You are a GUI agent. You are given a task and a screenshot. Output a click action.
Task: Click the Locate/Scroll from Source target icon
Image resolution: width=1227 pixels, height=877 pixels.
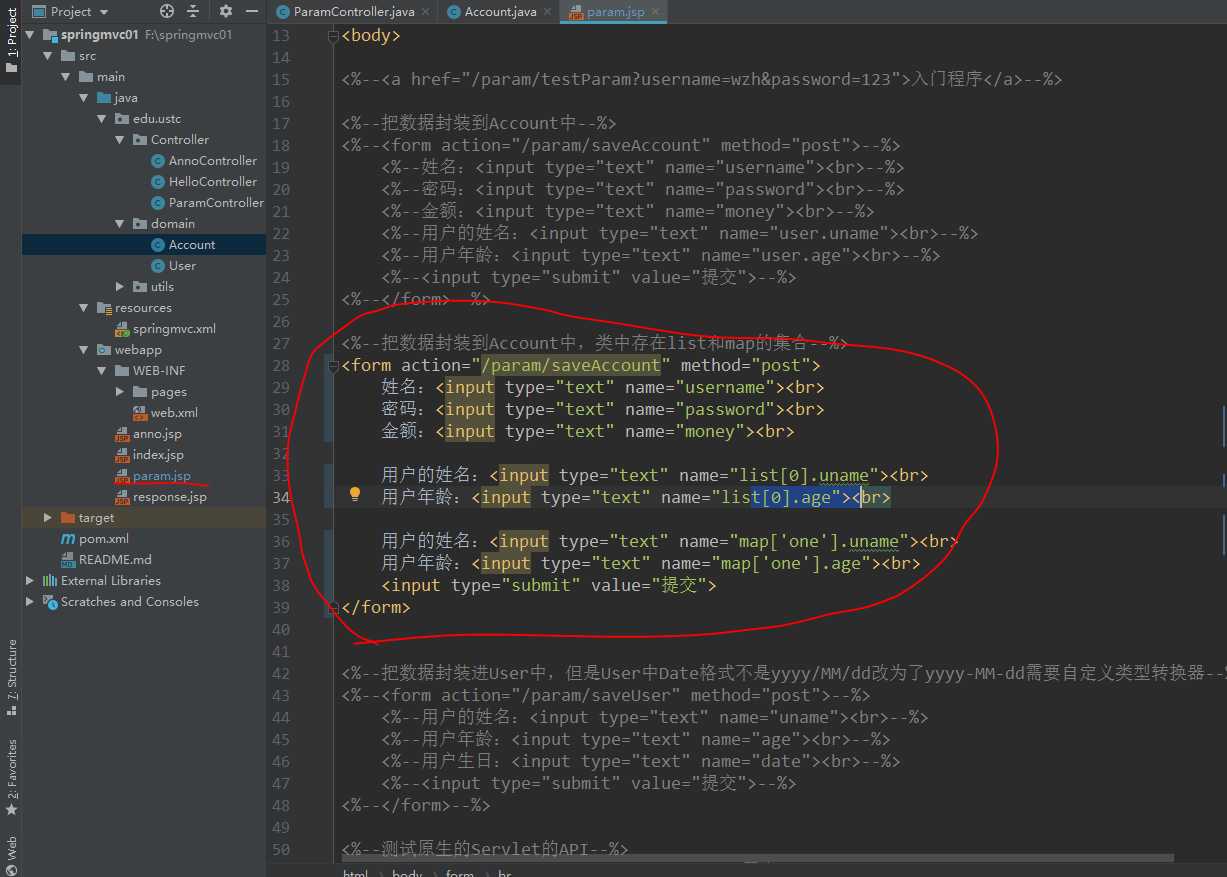[167, 11]
